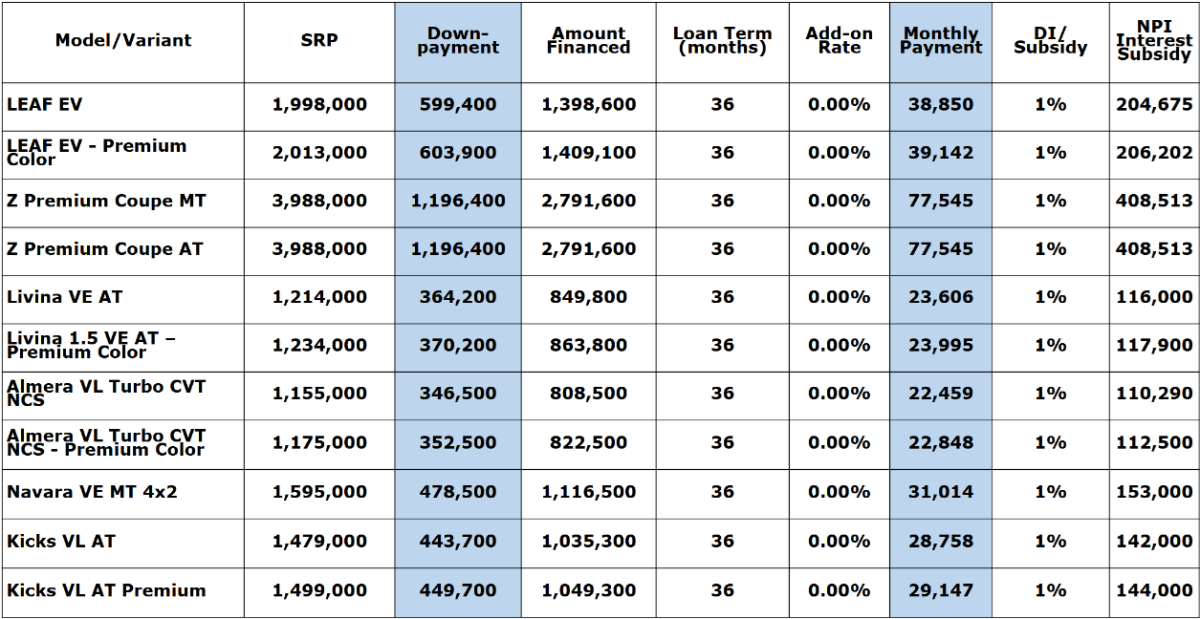The image size is (1200, 619).
Task: Select Livina VE AT SRP 1,214,000
Action: [319, 297]
